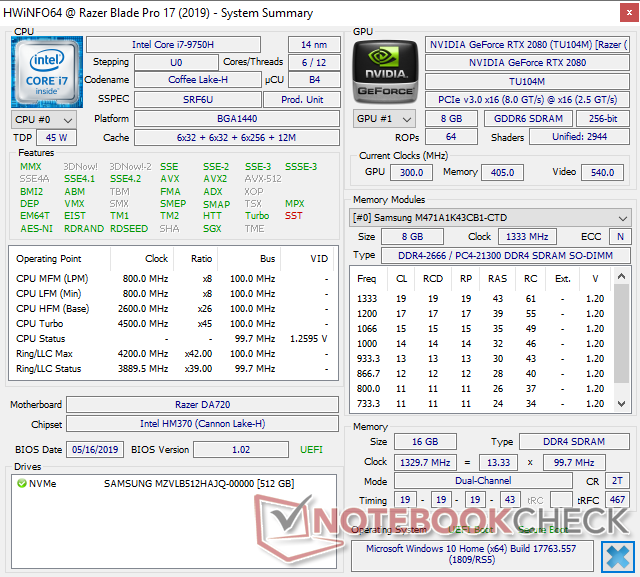Click the GPU clock 300.0 field
The image size is (640, 577).
(x=411, y=172)
